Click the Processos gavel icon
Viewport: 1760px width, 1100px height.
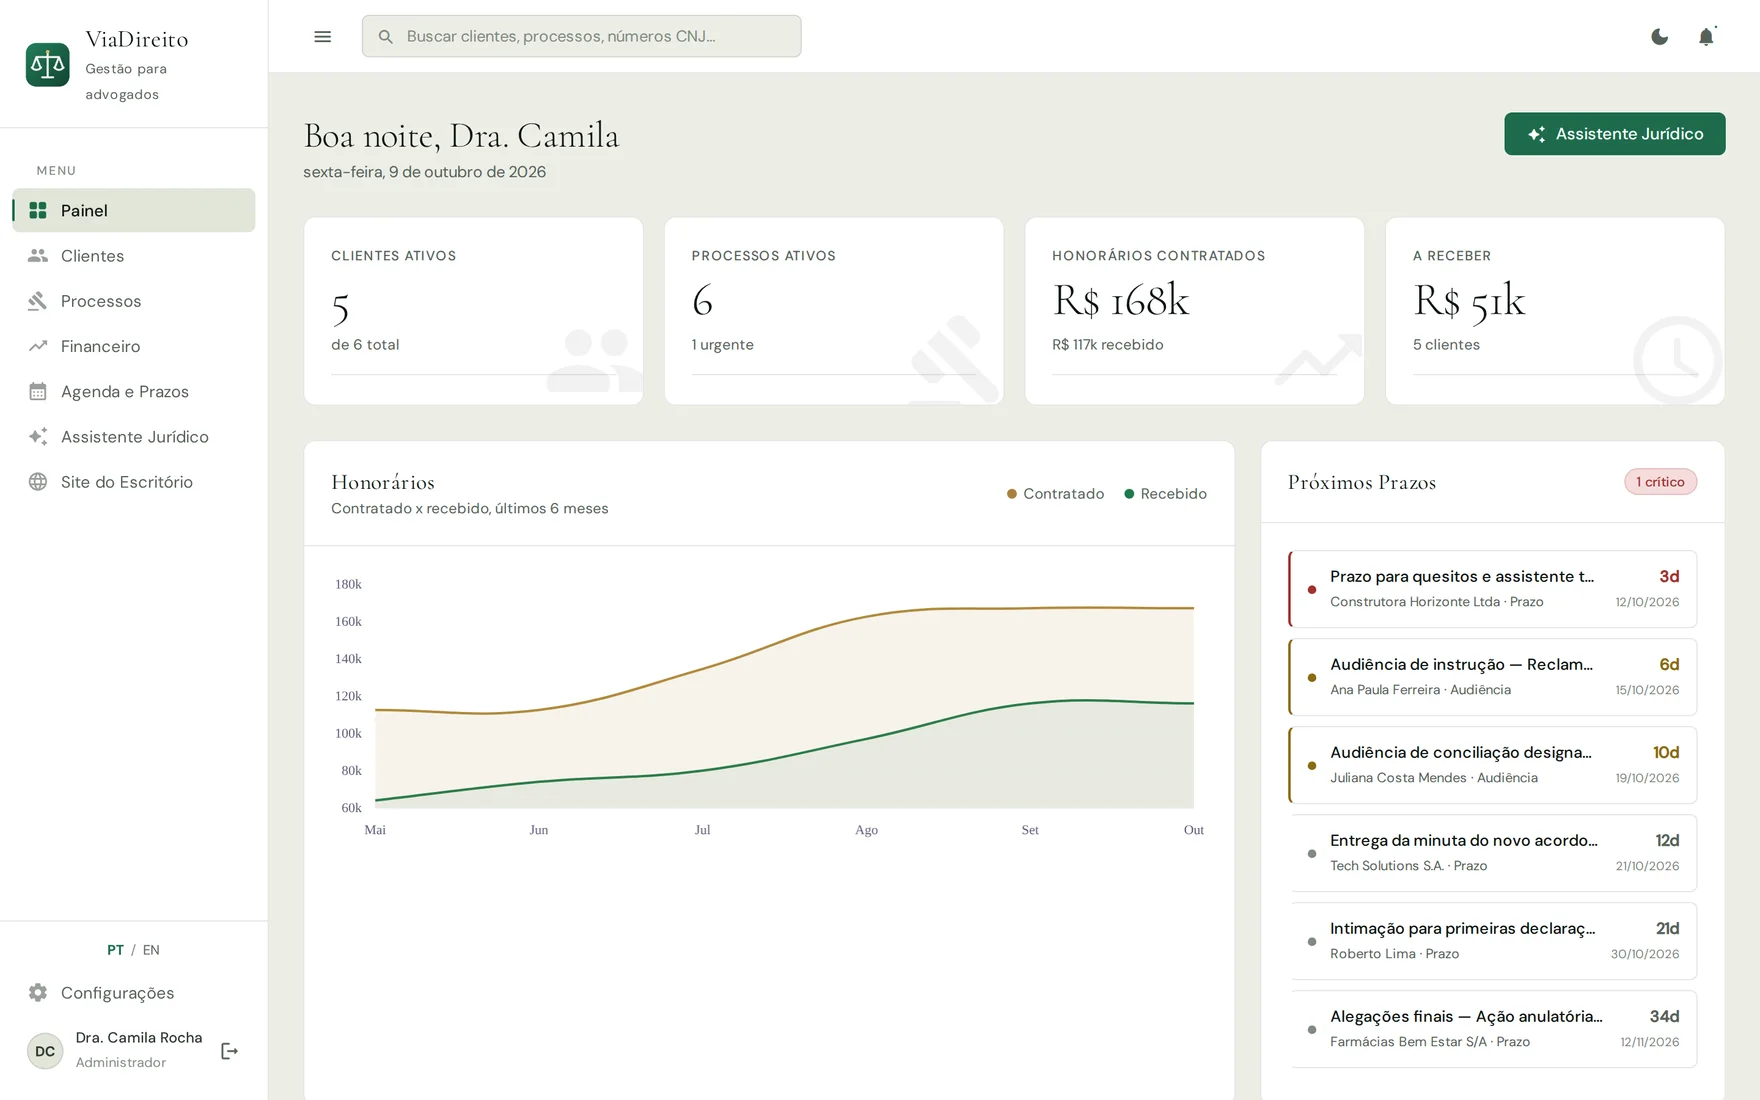coord(38,301)
